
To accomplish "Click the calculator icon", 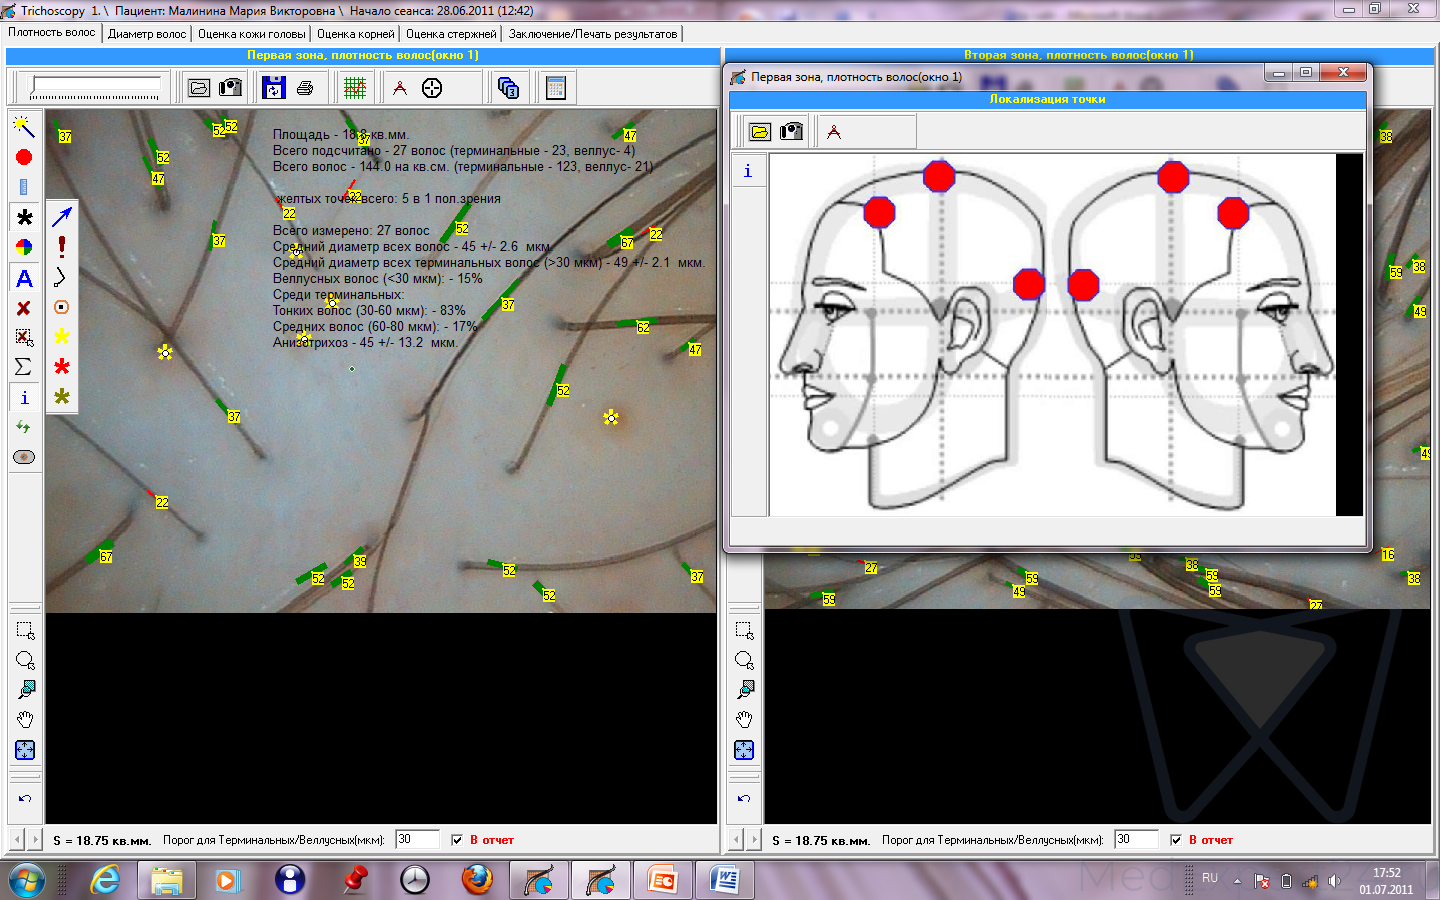I will click(556, 88).
